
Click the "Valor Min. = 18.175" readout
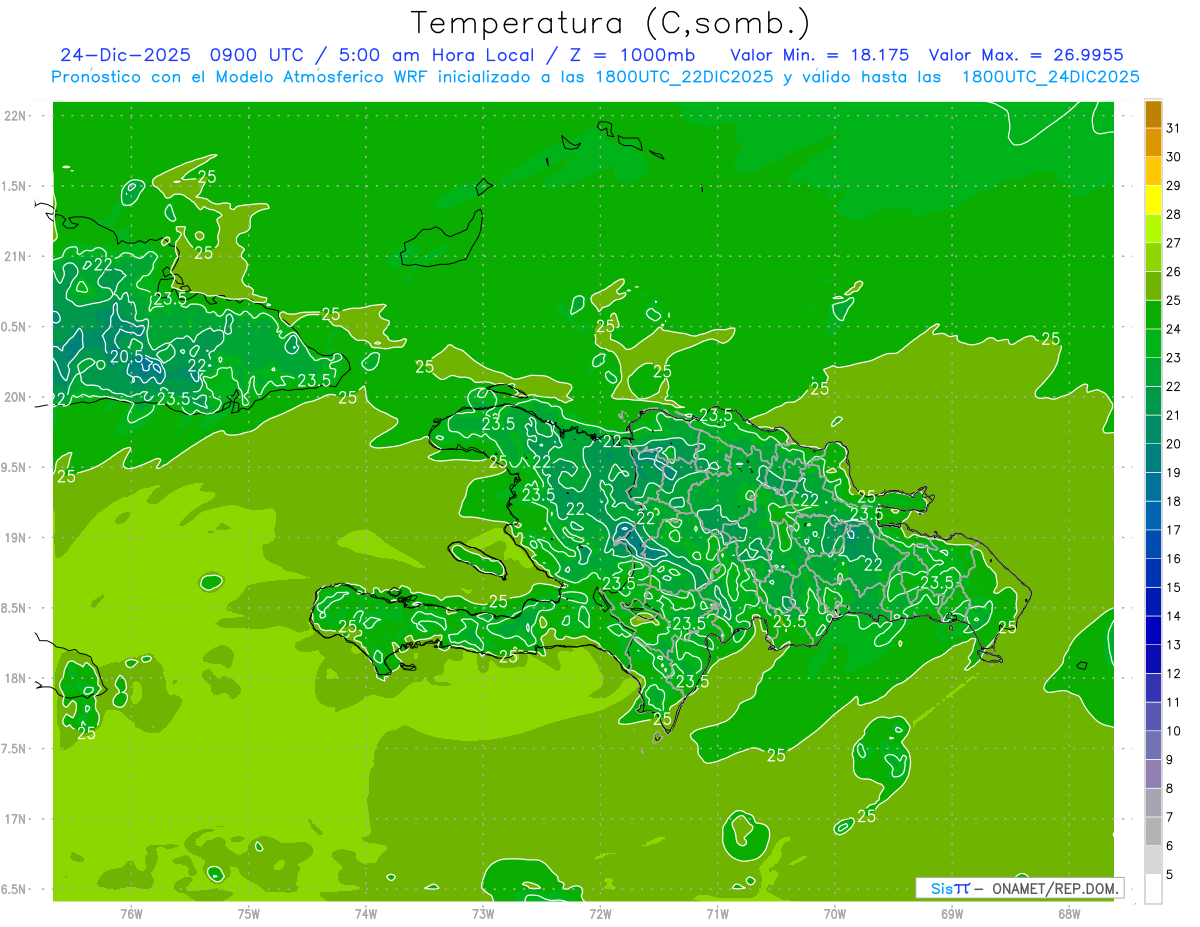[821, 55]
